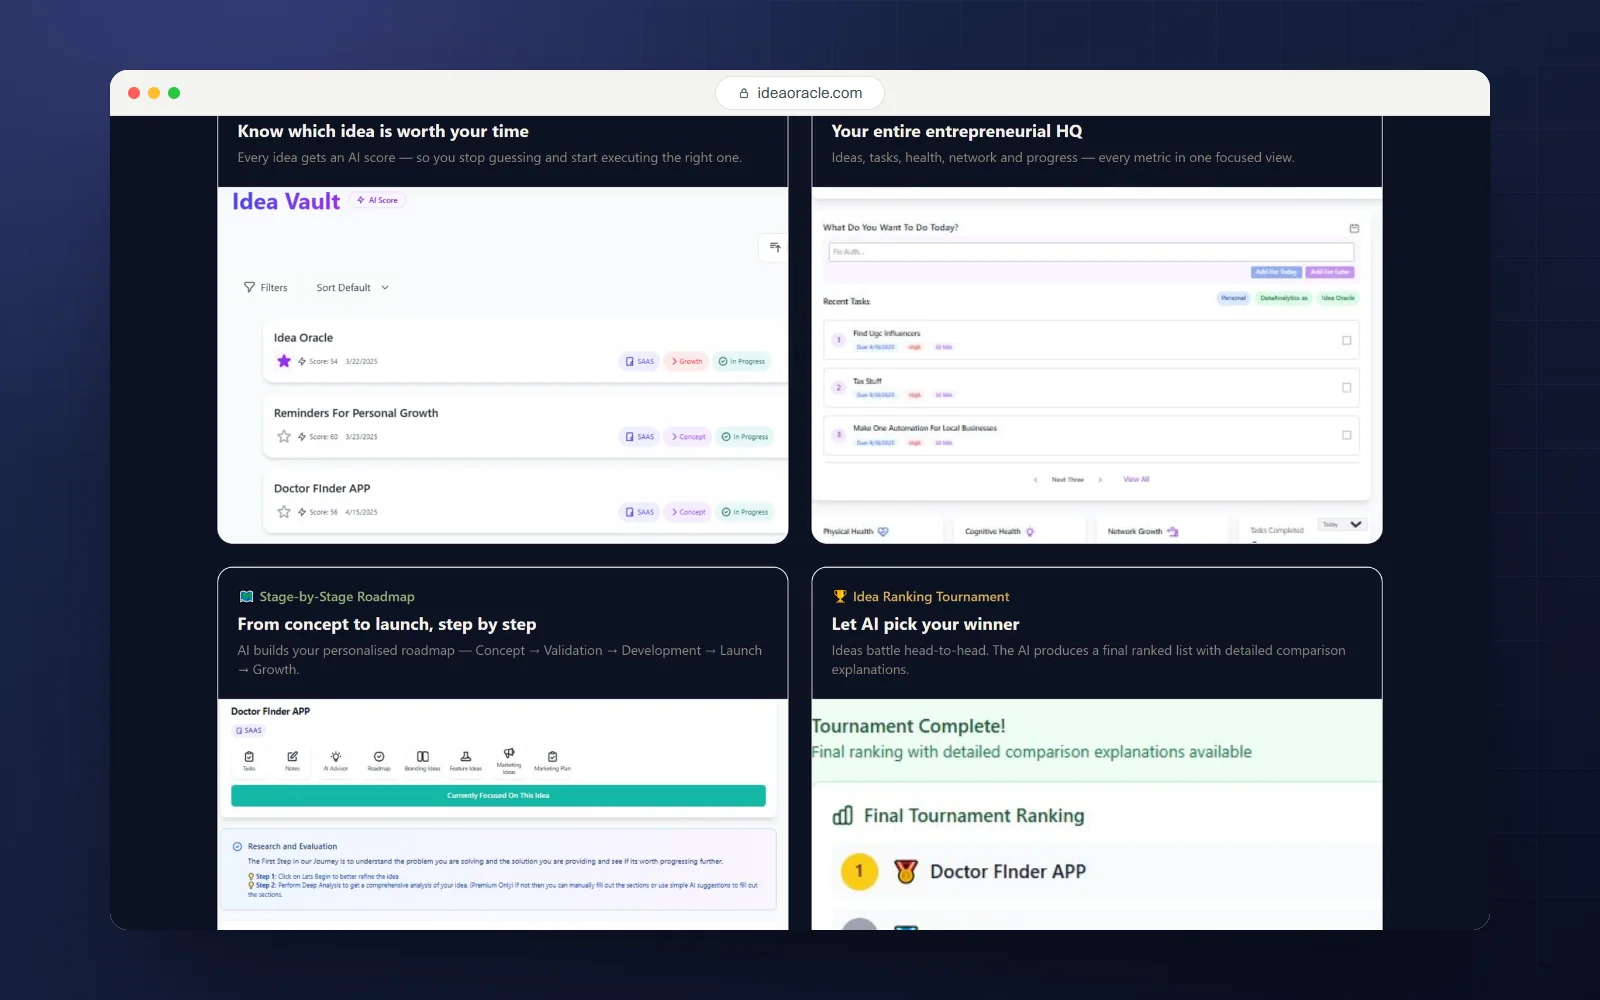Check off the Tax Stuff task

1346,387
